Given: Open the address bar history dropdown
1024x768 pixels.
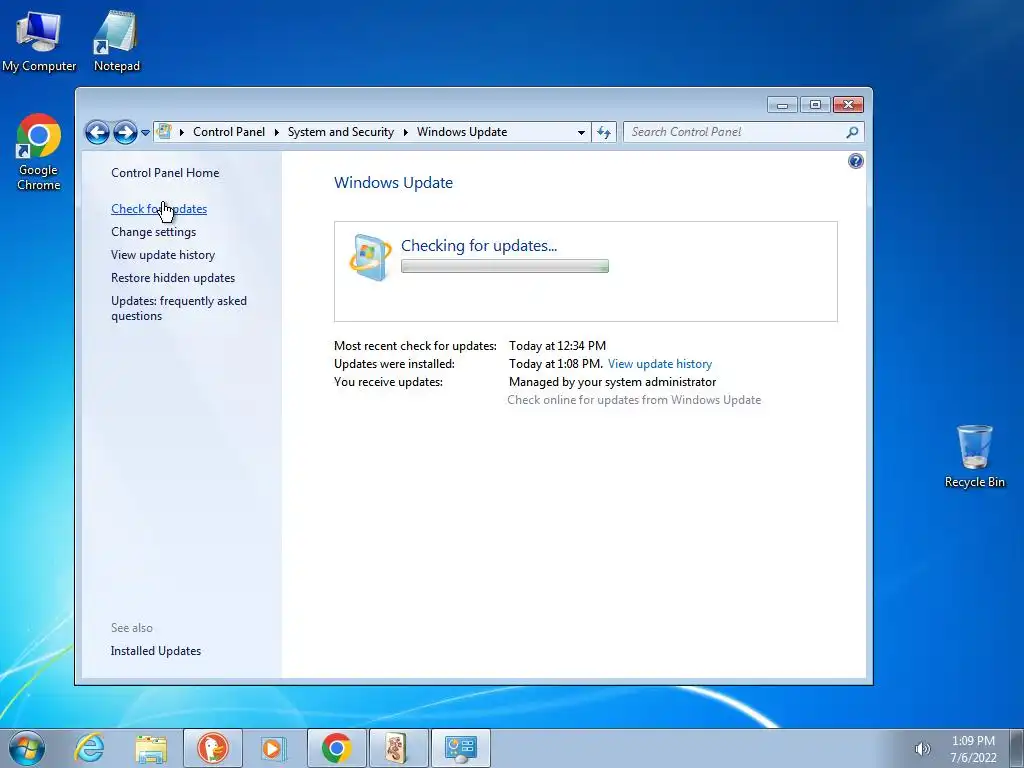Looking at the screenshot, I should (x=581, y=133).
